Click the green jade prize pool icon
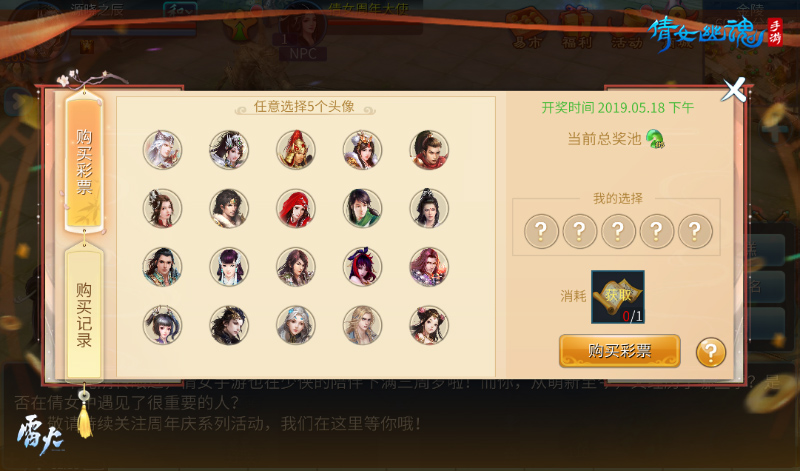The width and height of the screenshot is (800, 471). pyautogui.click(x=655, y=138)
